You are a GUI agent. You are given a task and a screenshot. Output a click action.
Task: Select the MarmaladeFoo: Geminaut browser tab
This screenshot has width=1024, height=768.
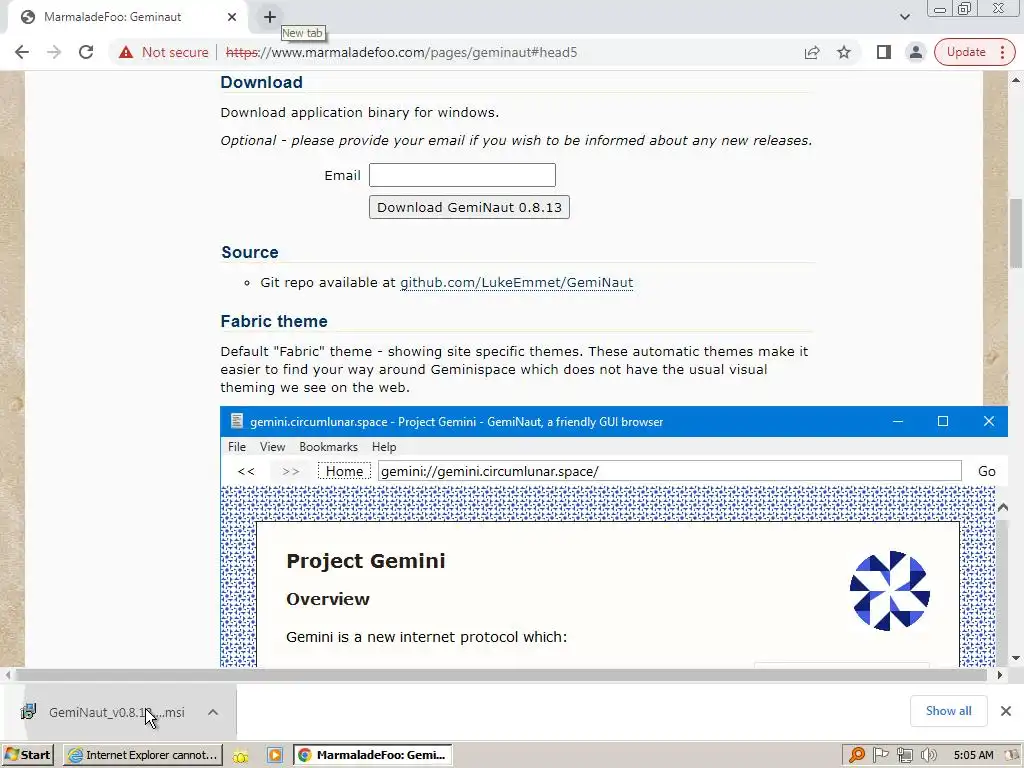(x=128, y=17)
